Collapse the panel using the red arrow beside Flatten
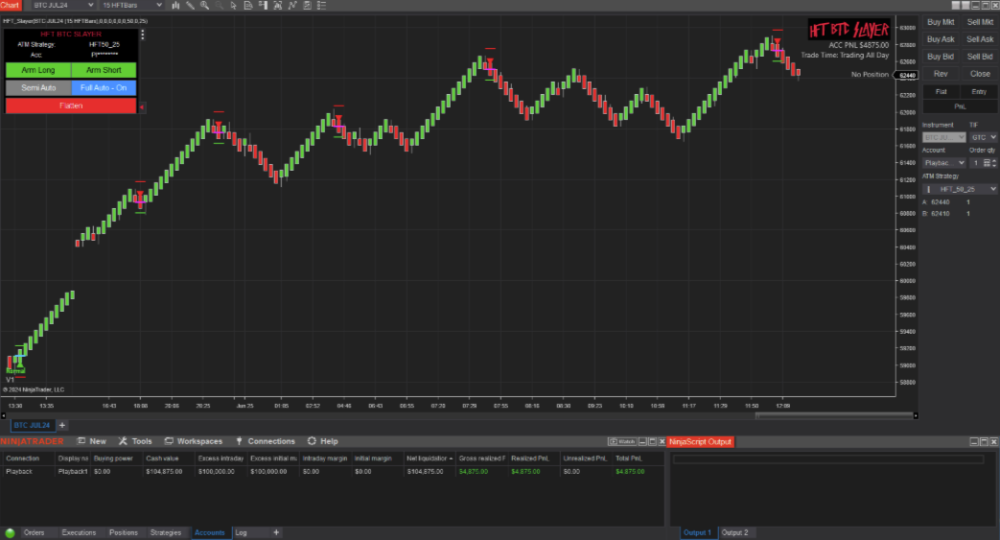 tap(142, 106)
